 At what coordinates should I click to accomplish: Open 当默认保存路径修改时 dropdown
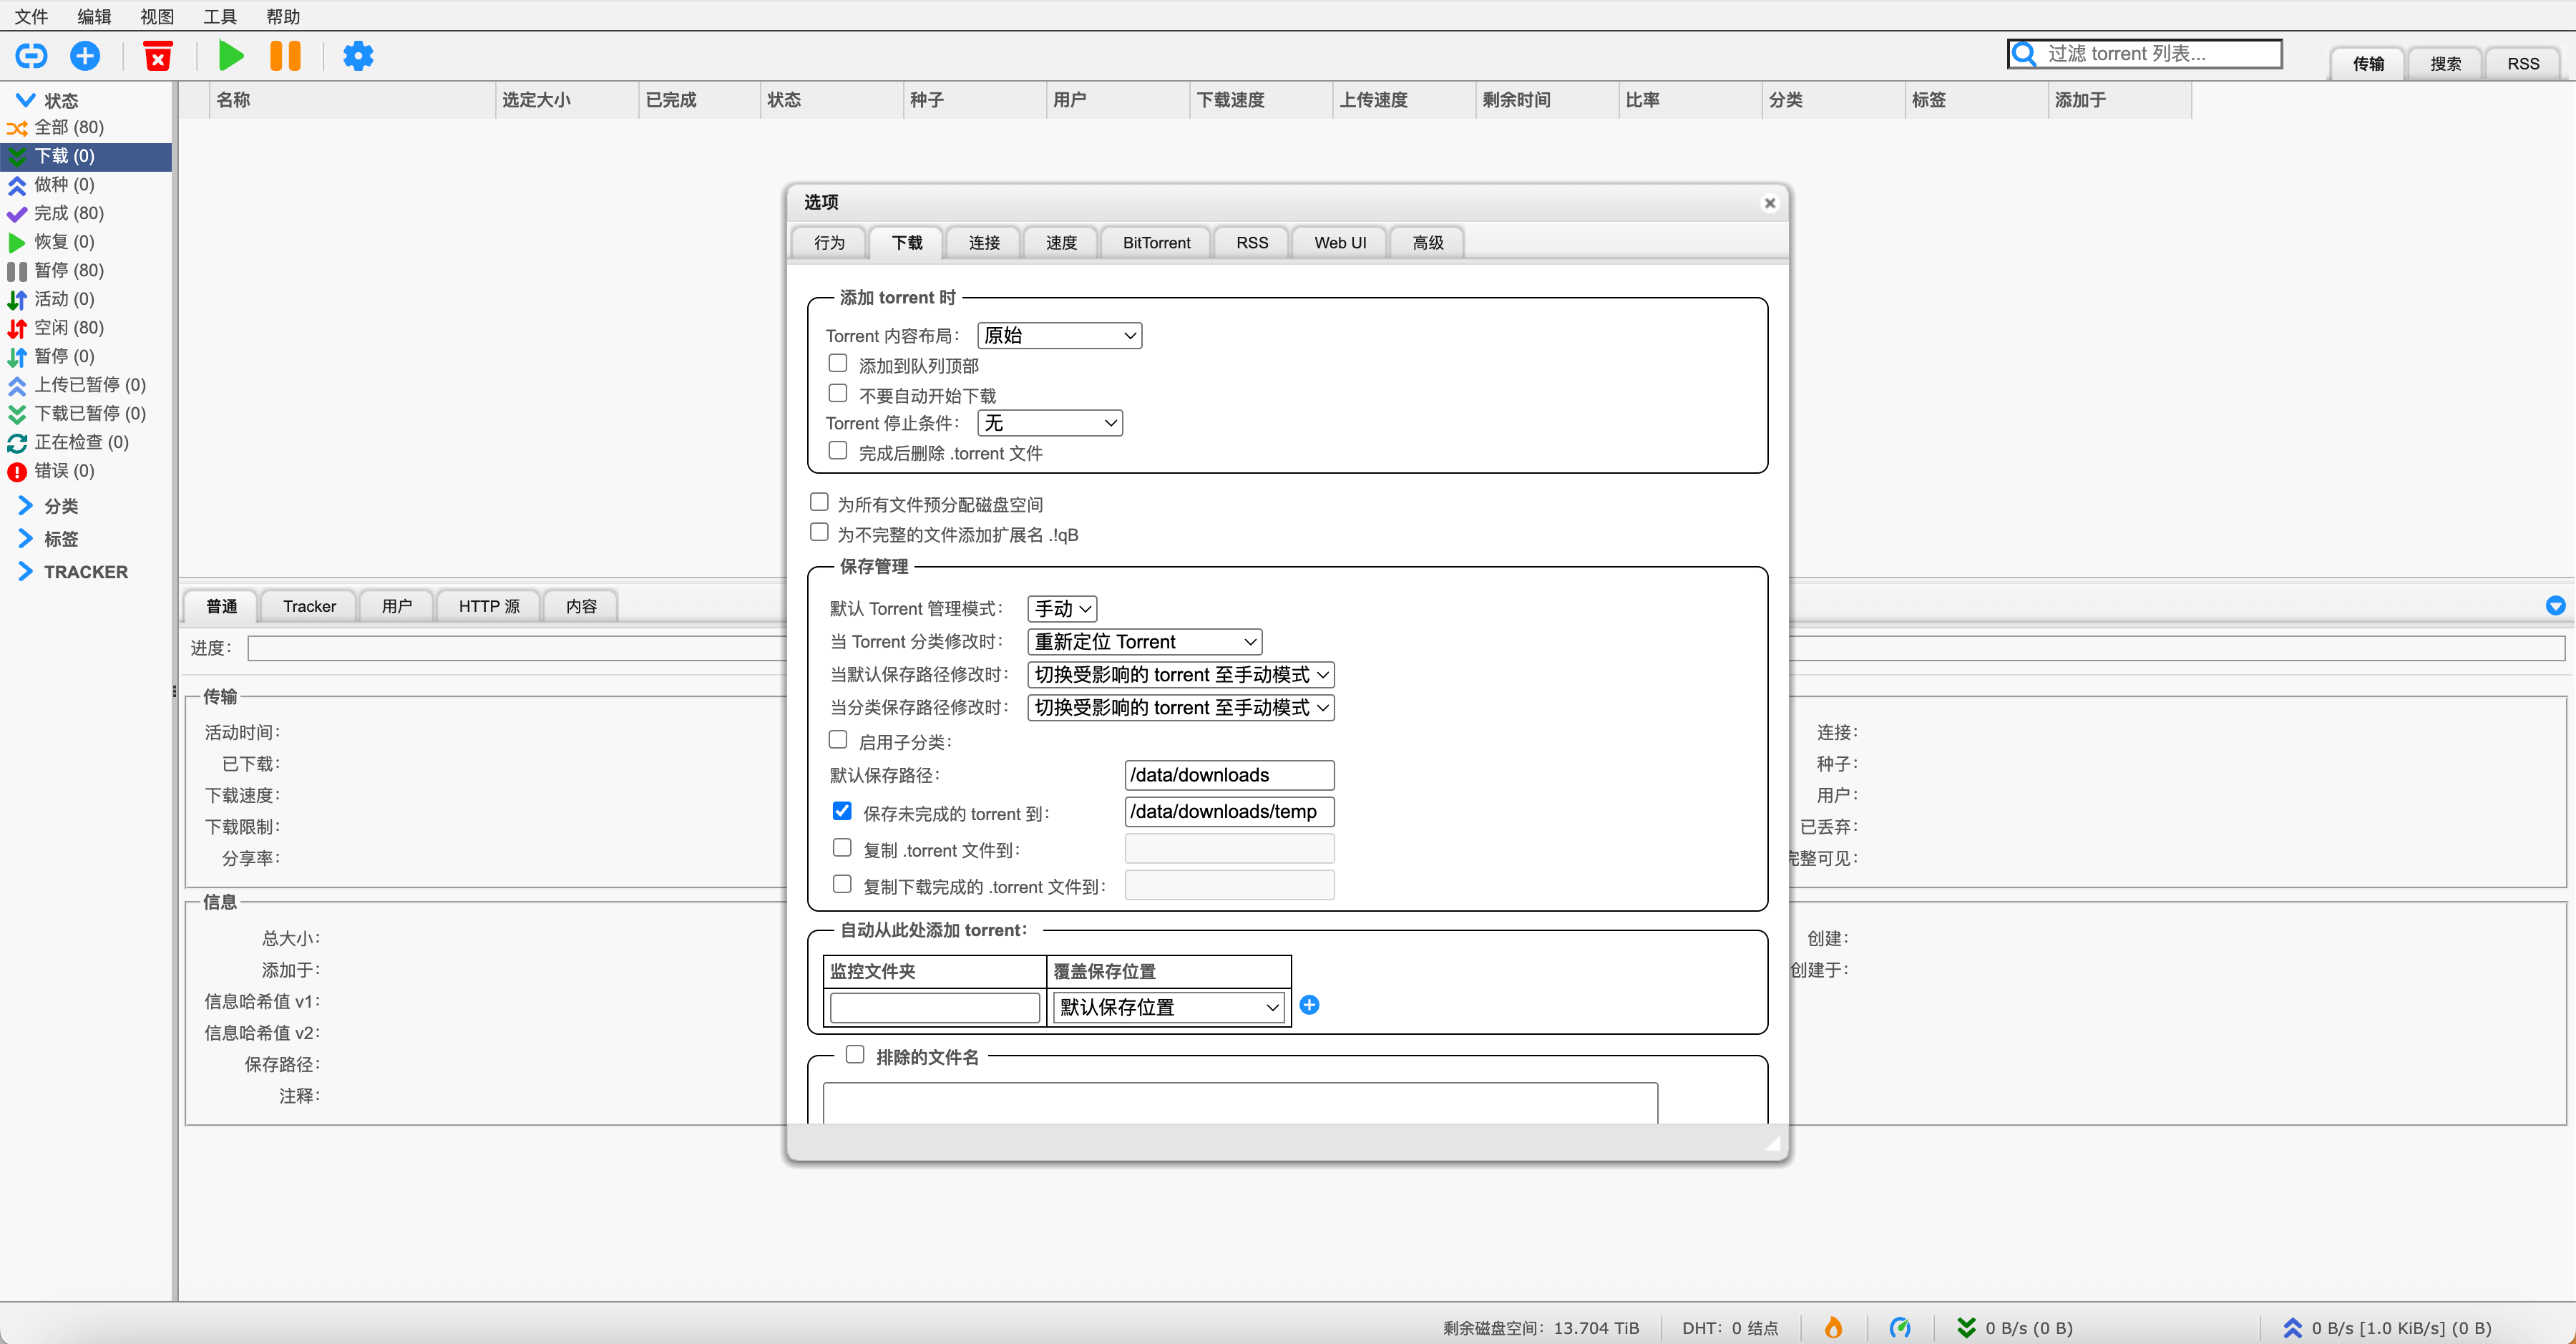(1181, 675)
